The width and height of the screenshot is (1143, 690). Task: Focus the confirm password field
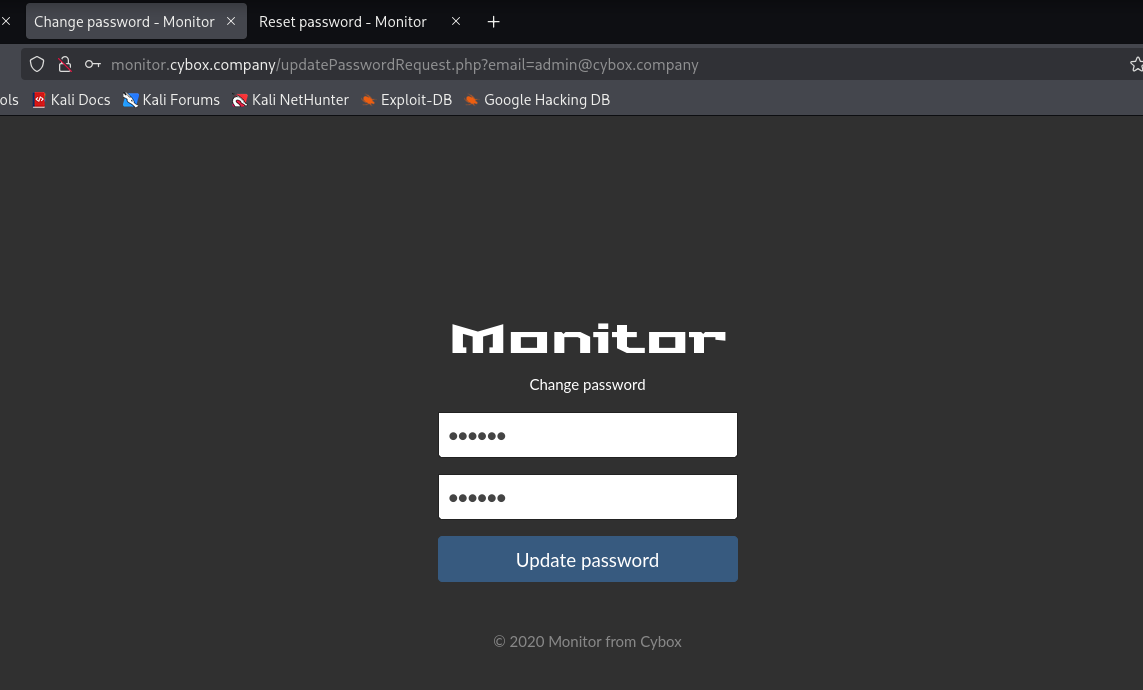[x=588, y=497]
